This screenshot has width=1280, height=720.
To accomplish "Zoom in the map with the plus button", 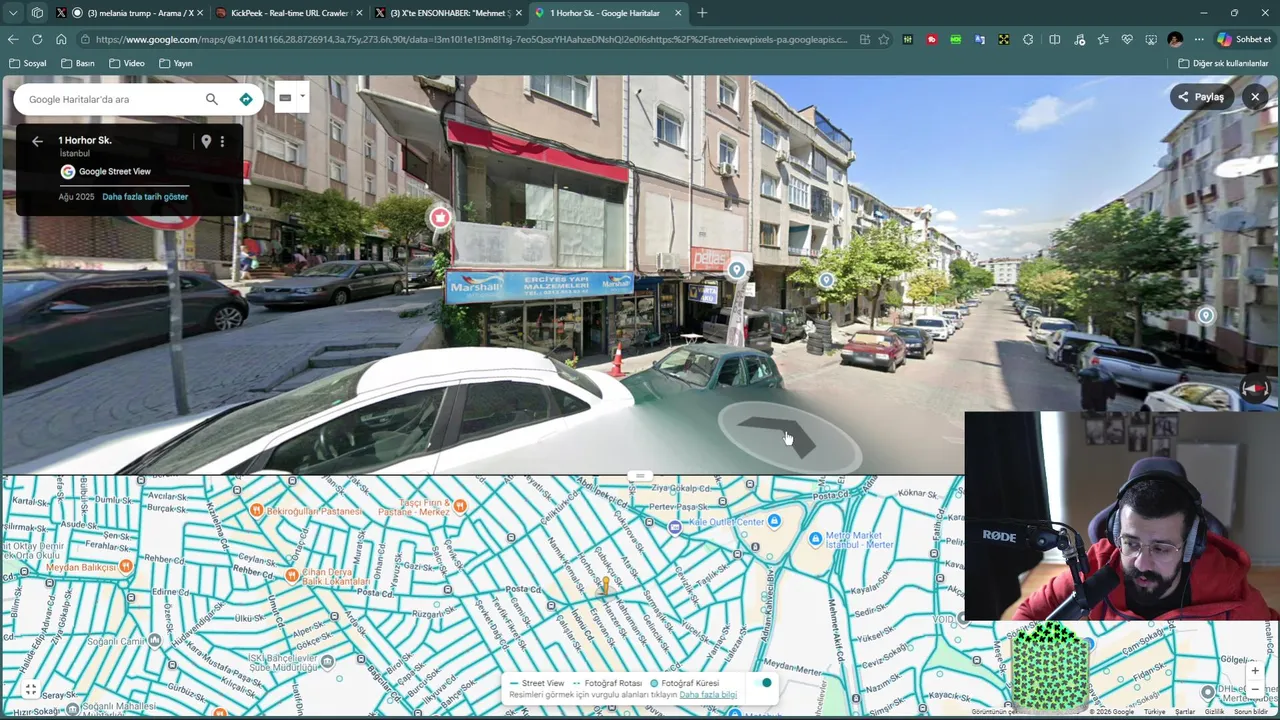I will coord(1255,671).
